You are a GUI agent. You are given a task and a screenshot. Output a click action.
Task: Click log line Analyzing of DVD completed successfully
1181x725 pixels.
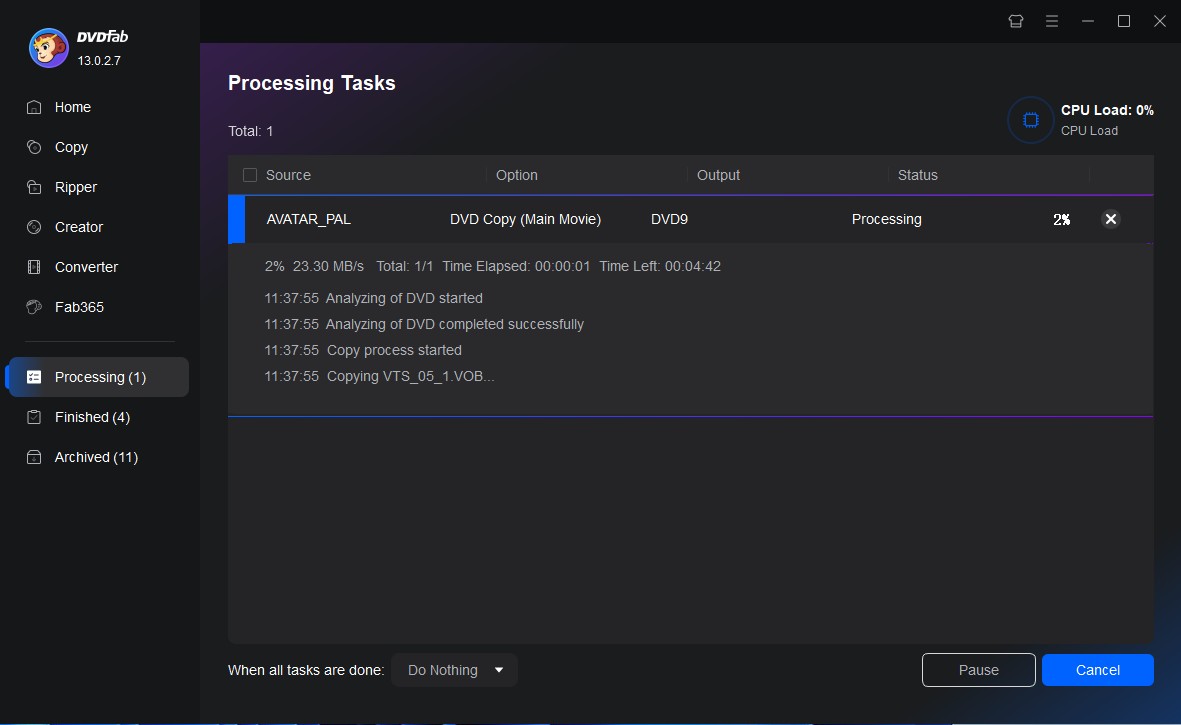coord(424,324)
